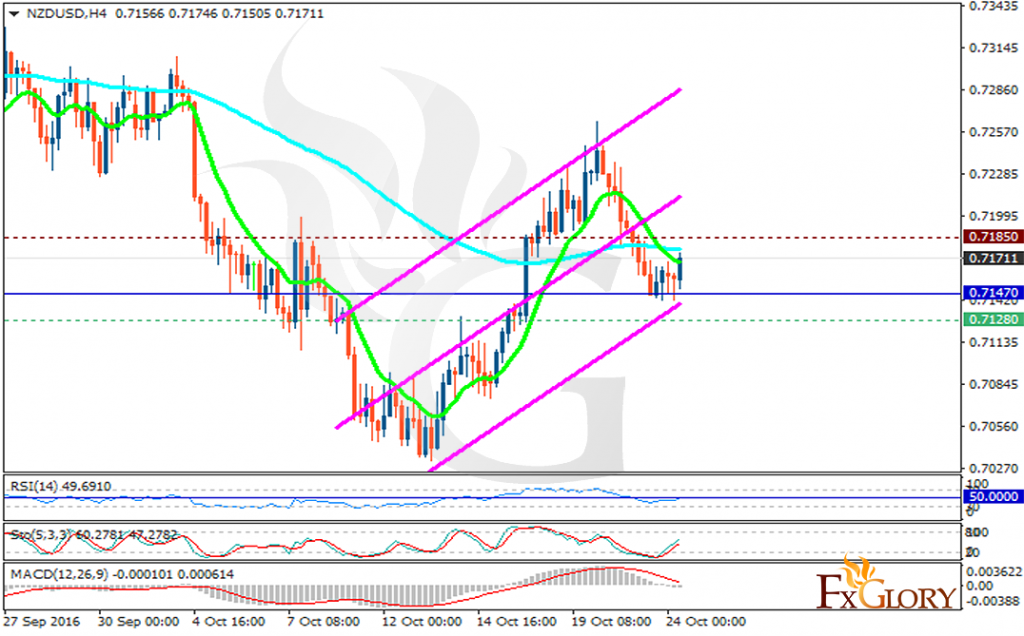Select the 0.72570 price scale value
1024x636 pixels.
[993, 132]
